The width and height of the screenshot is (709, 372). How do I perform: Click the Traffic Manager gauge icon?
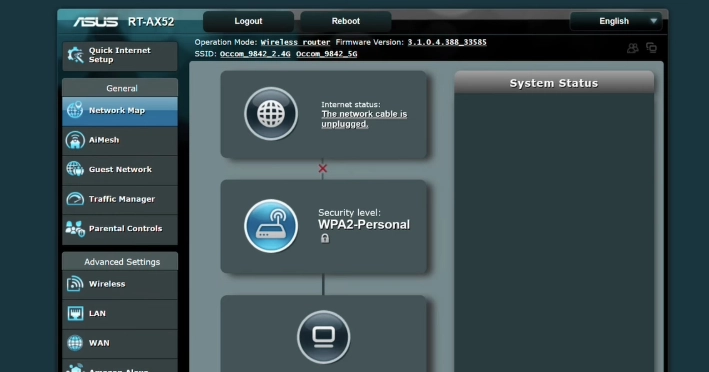tap(75, 199)
